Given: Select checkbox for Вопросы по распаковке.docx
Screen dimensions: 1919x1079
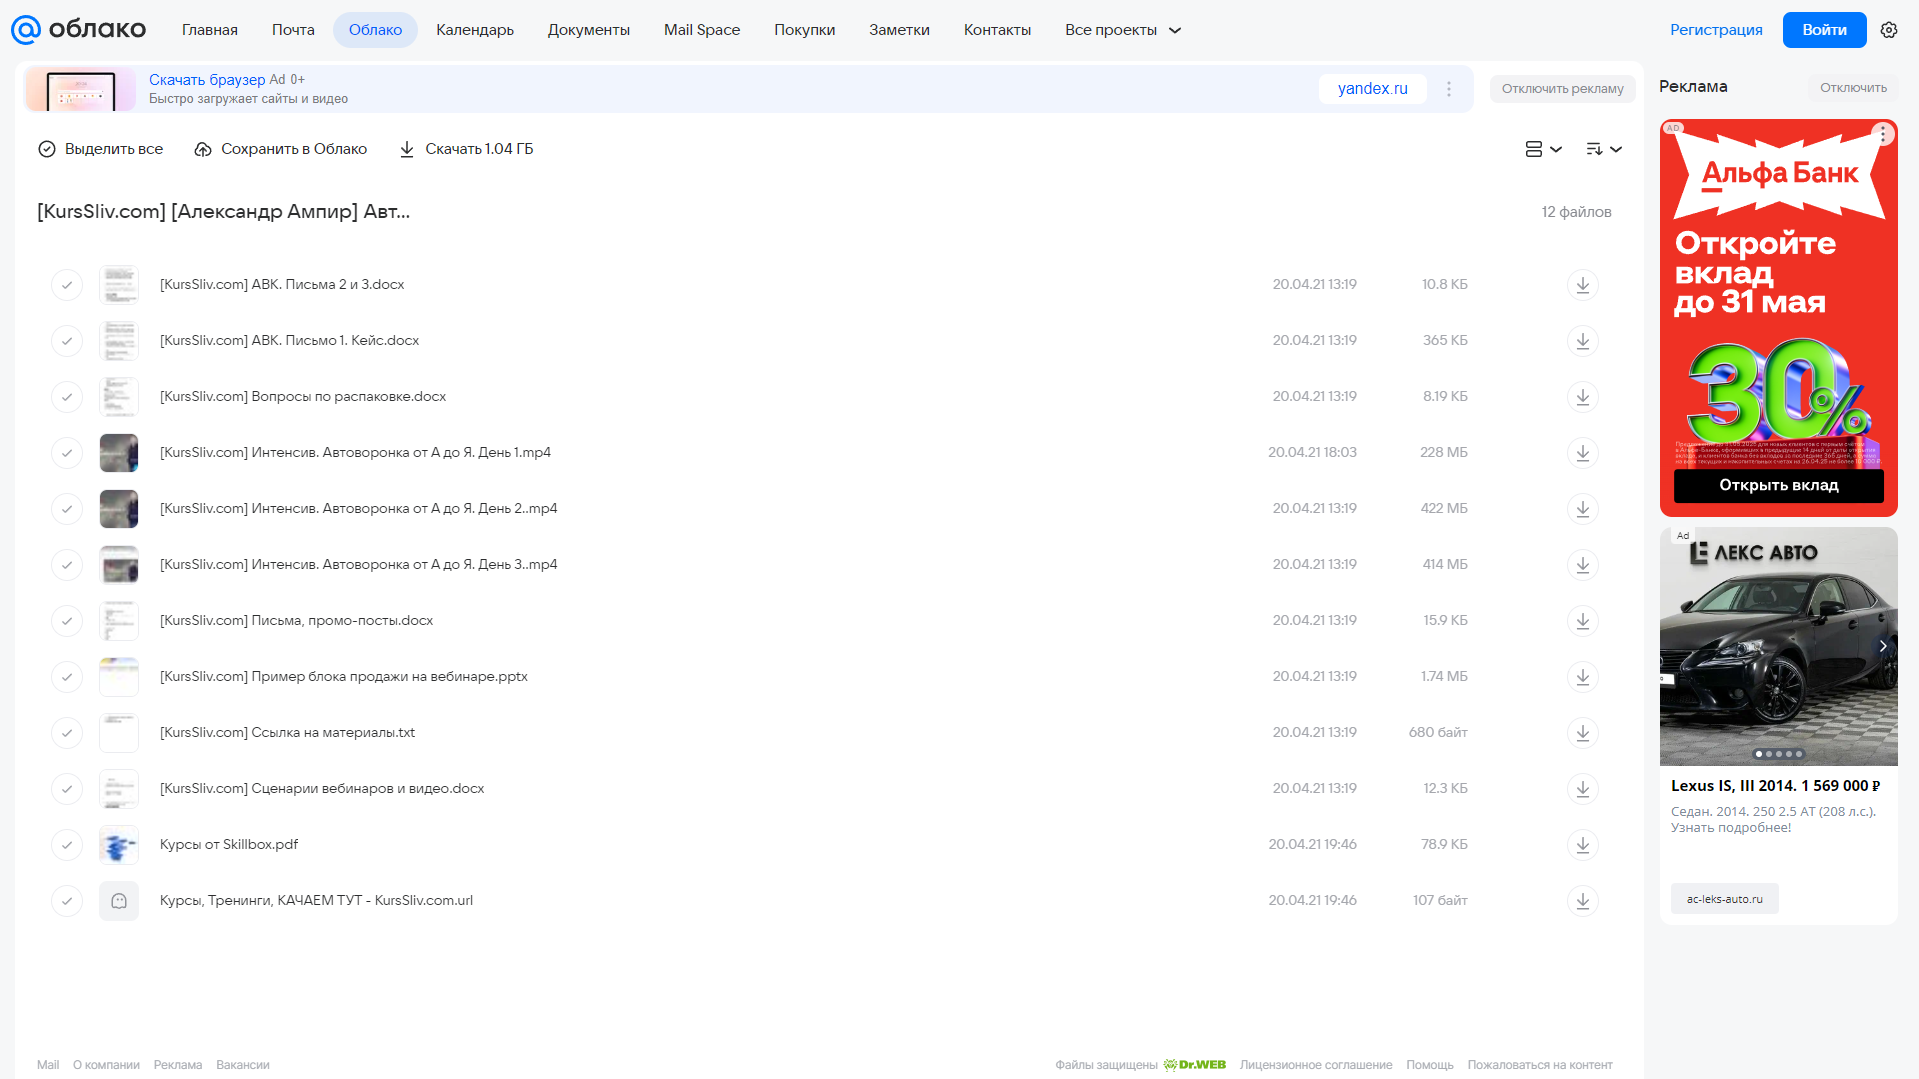Looking at the screenshot, I should click(67, 397).
